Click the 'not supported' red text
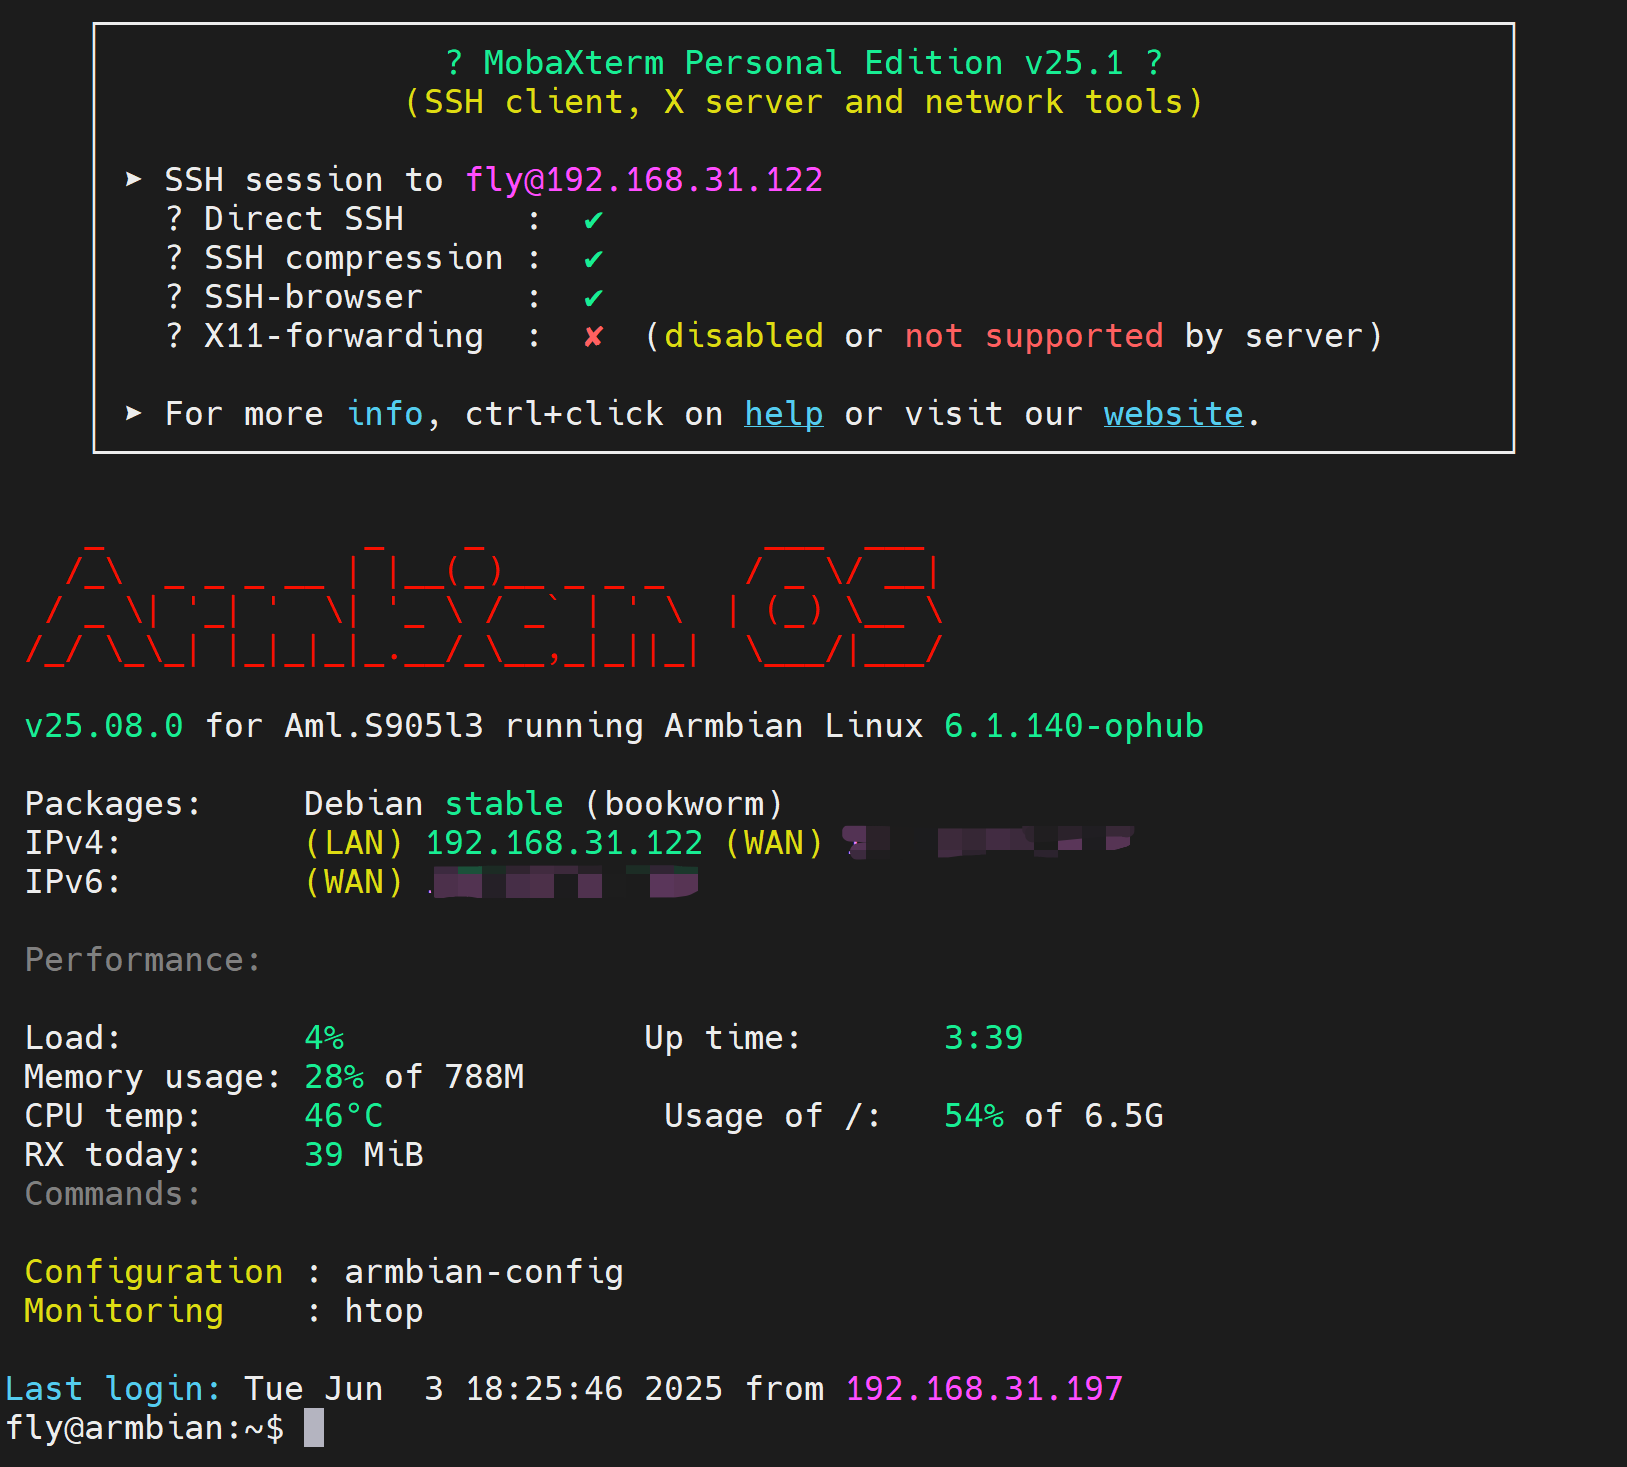 (x=1034, y=336)
